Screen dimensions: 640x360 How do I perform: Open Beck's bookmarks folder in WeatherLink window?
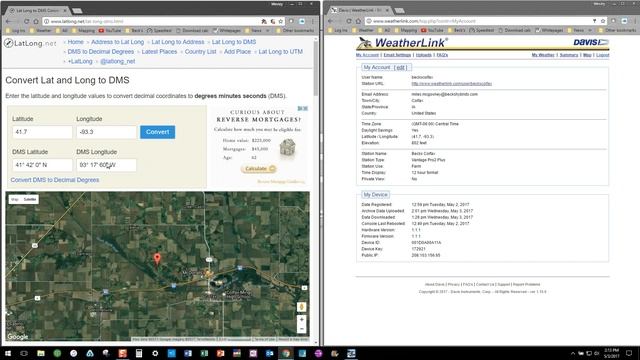[456, 31]
